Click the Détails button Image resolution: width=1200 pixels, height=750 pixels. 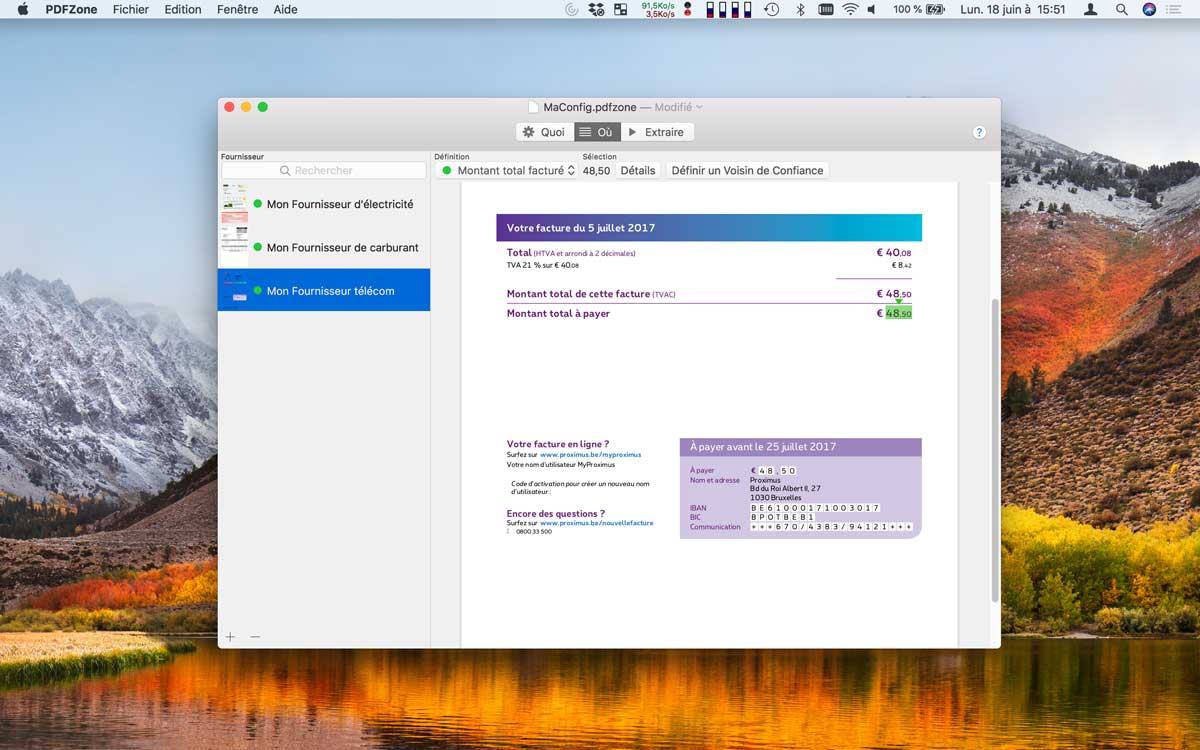[638, 171]
